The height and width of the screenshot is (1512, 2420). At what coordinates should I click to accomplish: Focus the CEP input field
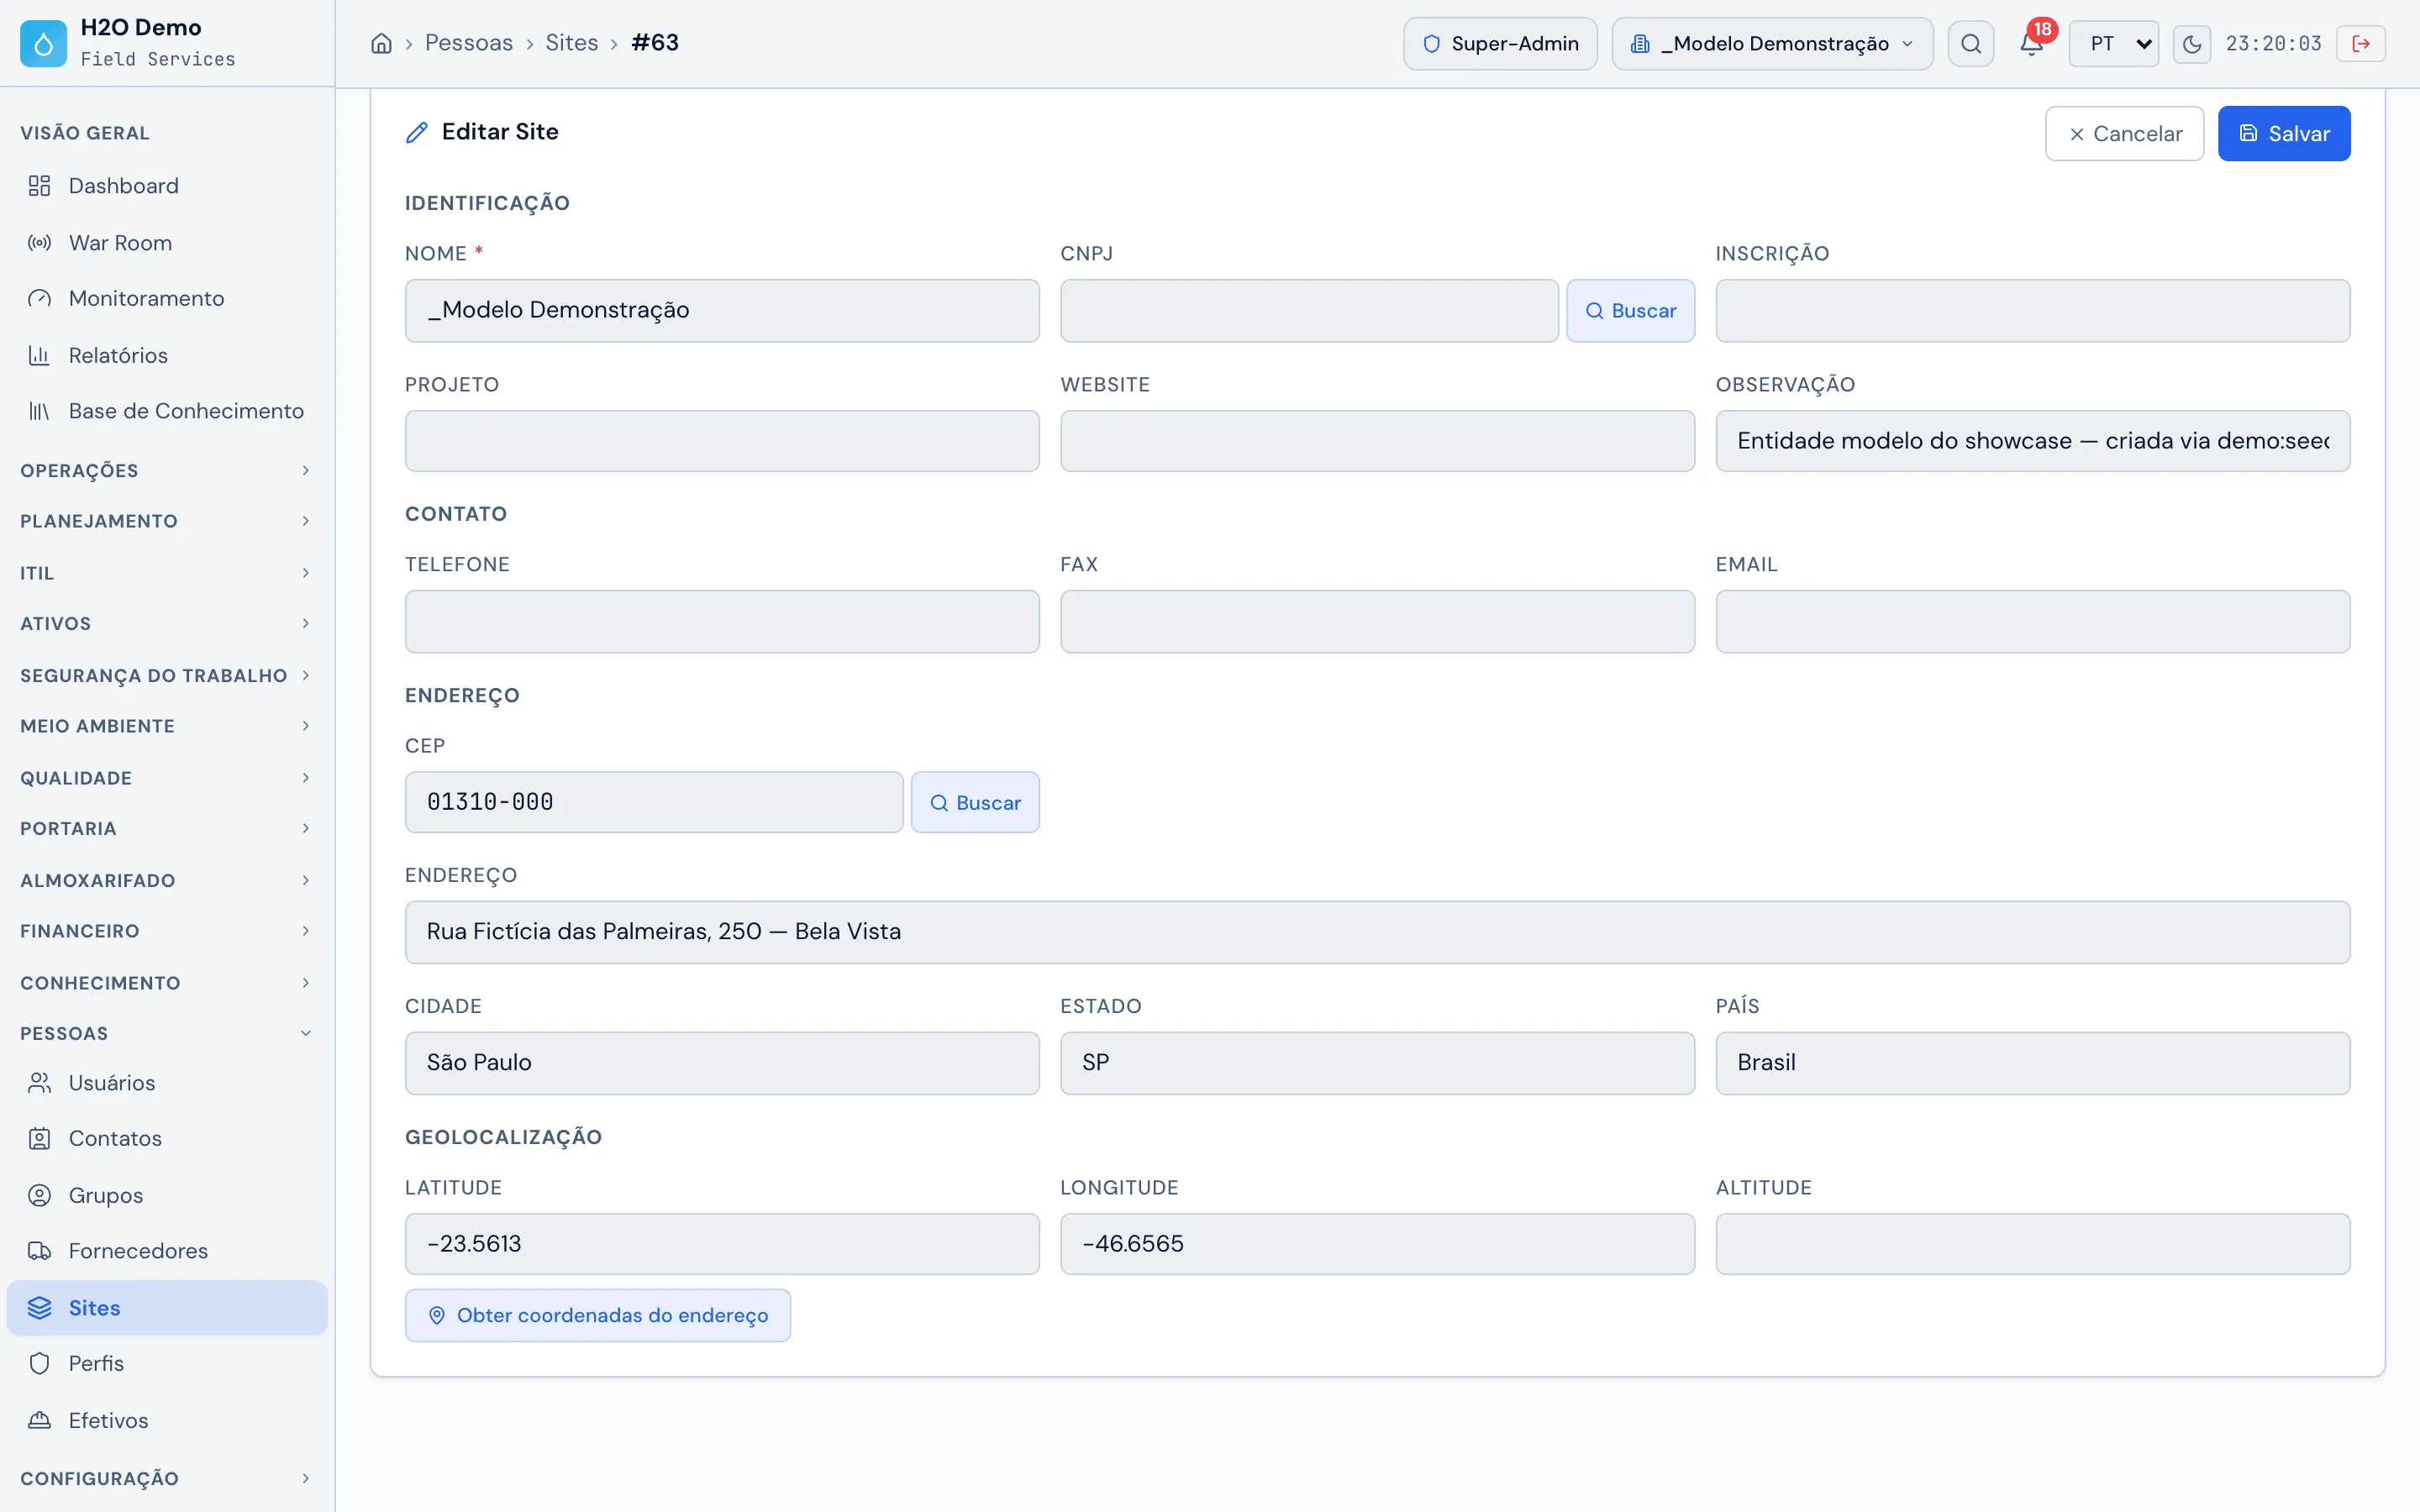click(654, 802)
